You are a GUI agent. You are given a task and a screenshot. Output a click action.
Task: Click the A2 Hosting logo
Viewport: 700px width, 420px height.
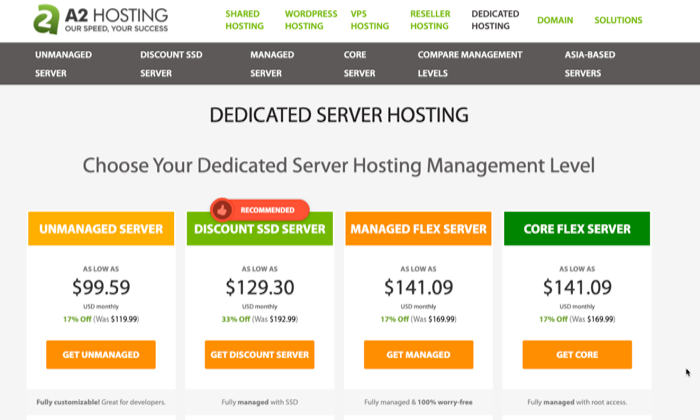click(101, 20)
